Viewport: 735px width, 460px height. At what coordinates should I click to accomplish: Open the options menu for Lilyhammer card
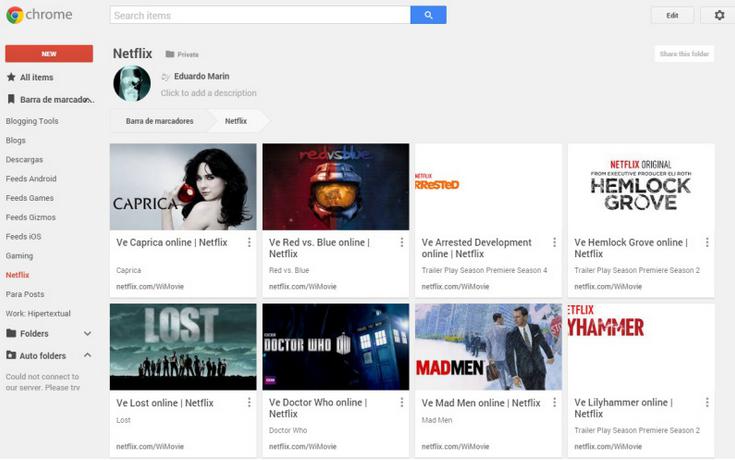(707, 402)
